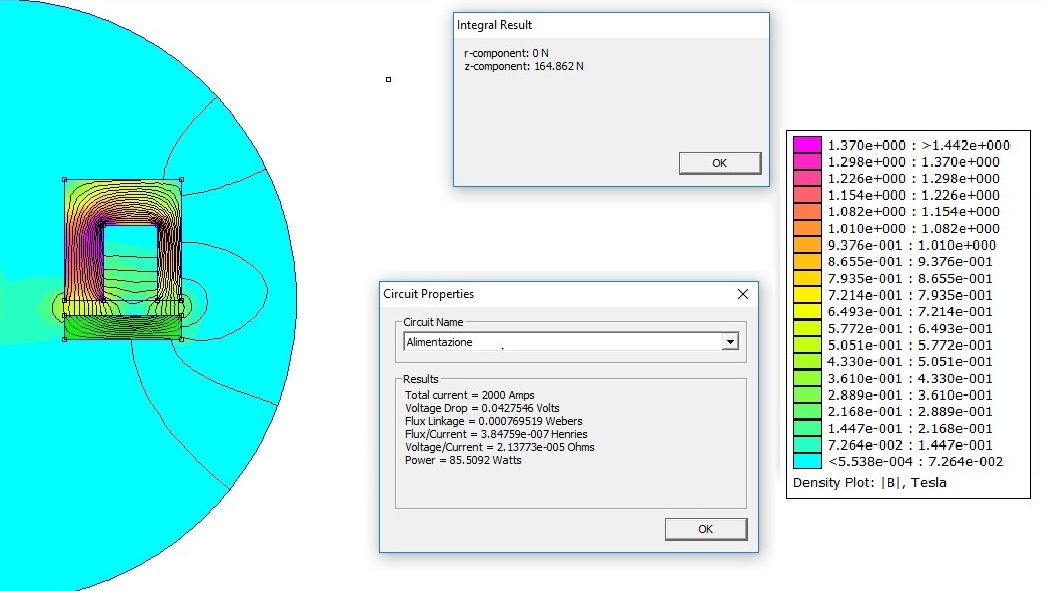Click OK in the Circuit Properties dialog
1045x591 pixels.
[x=706, y=529]
